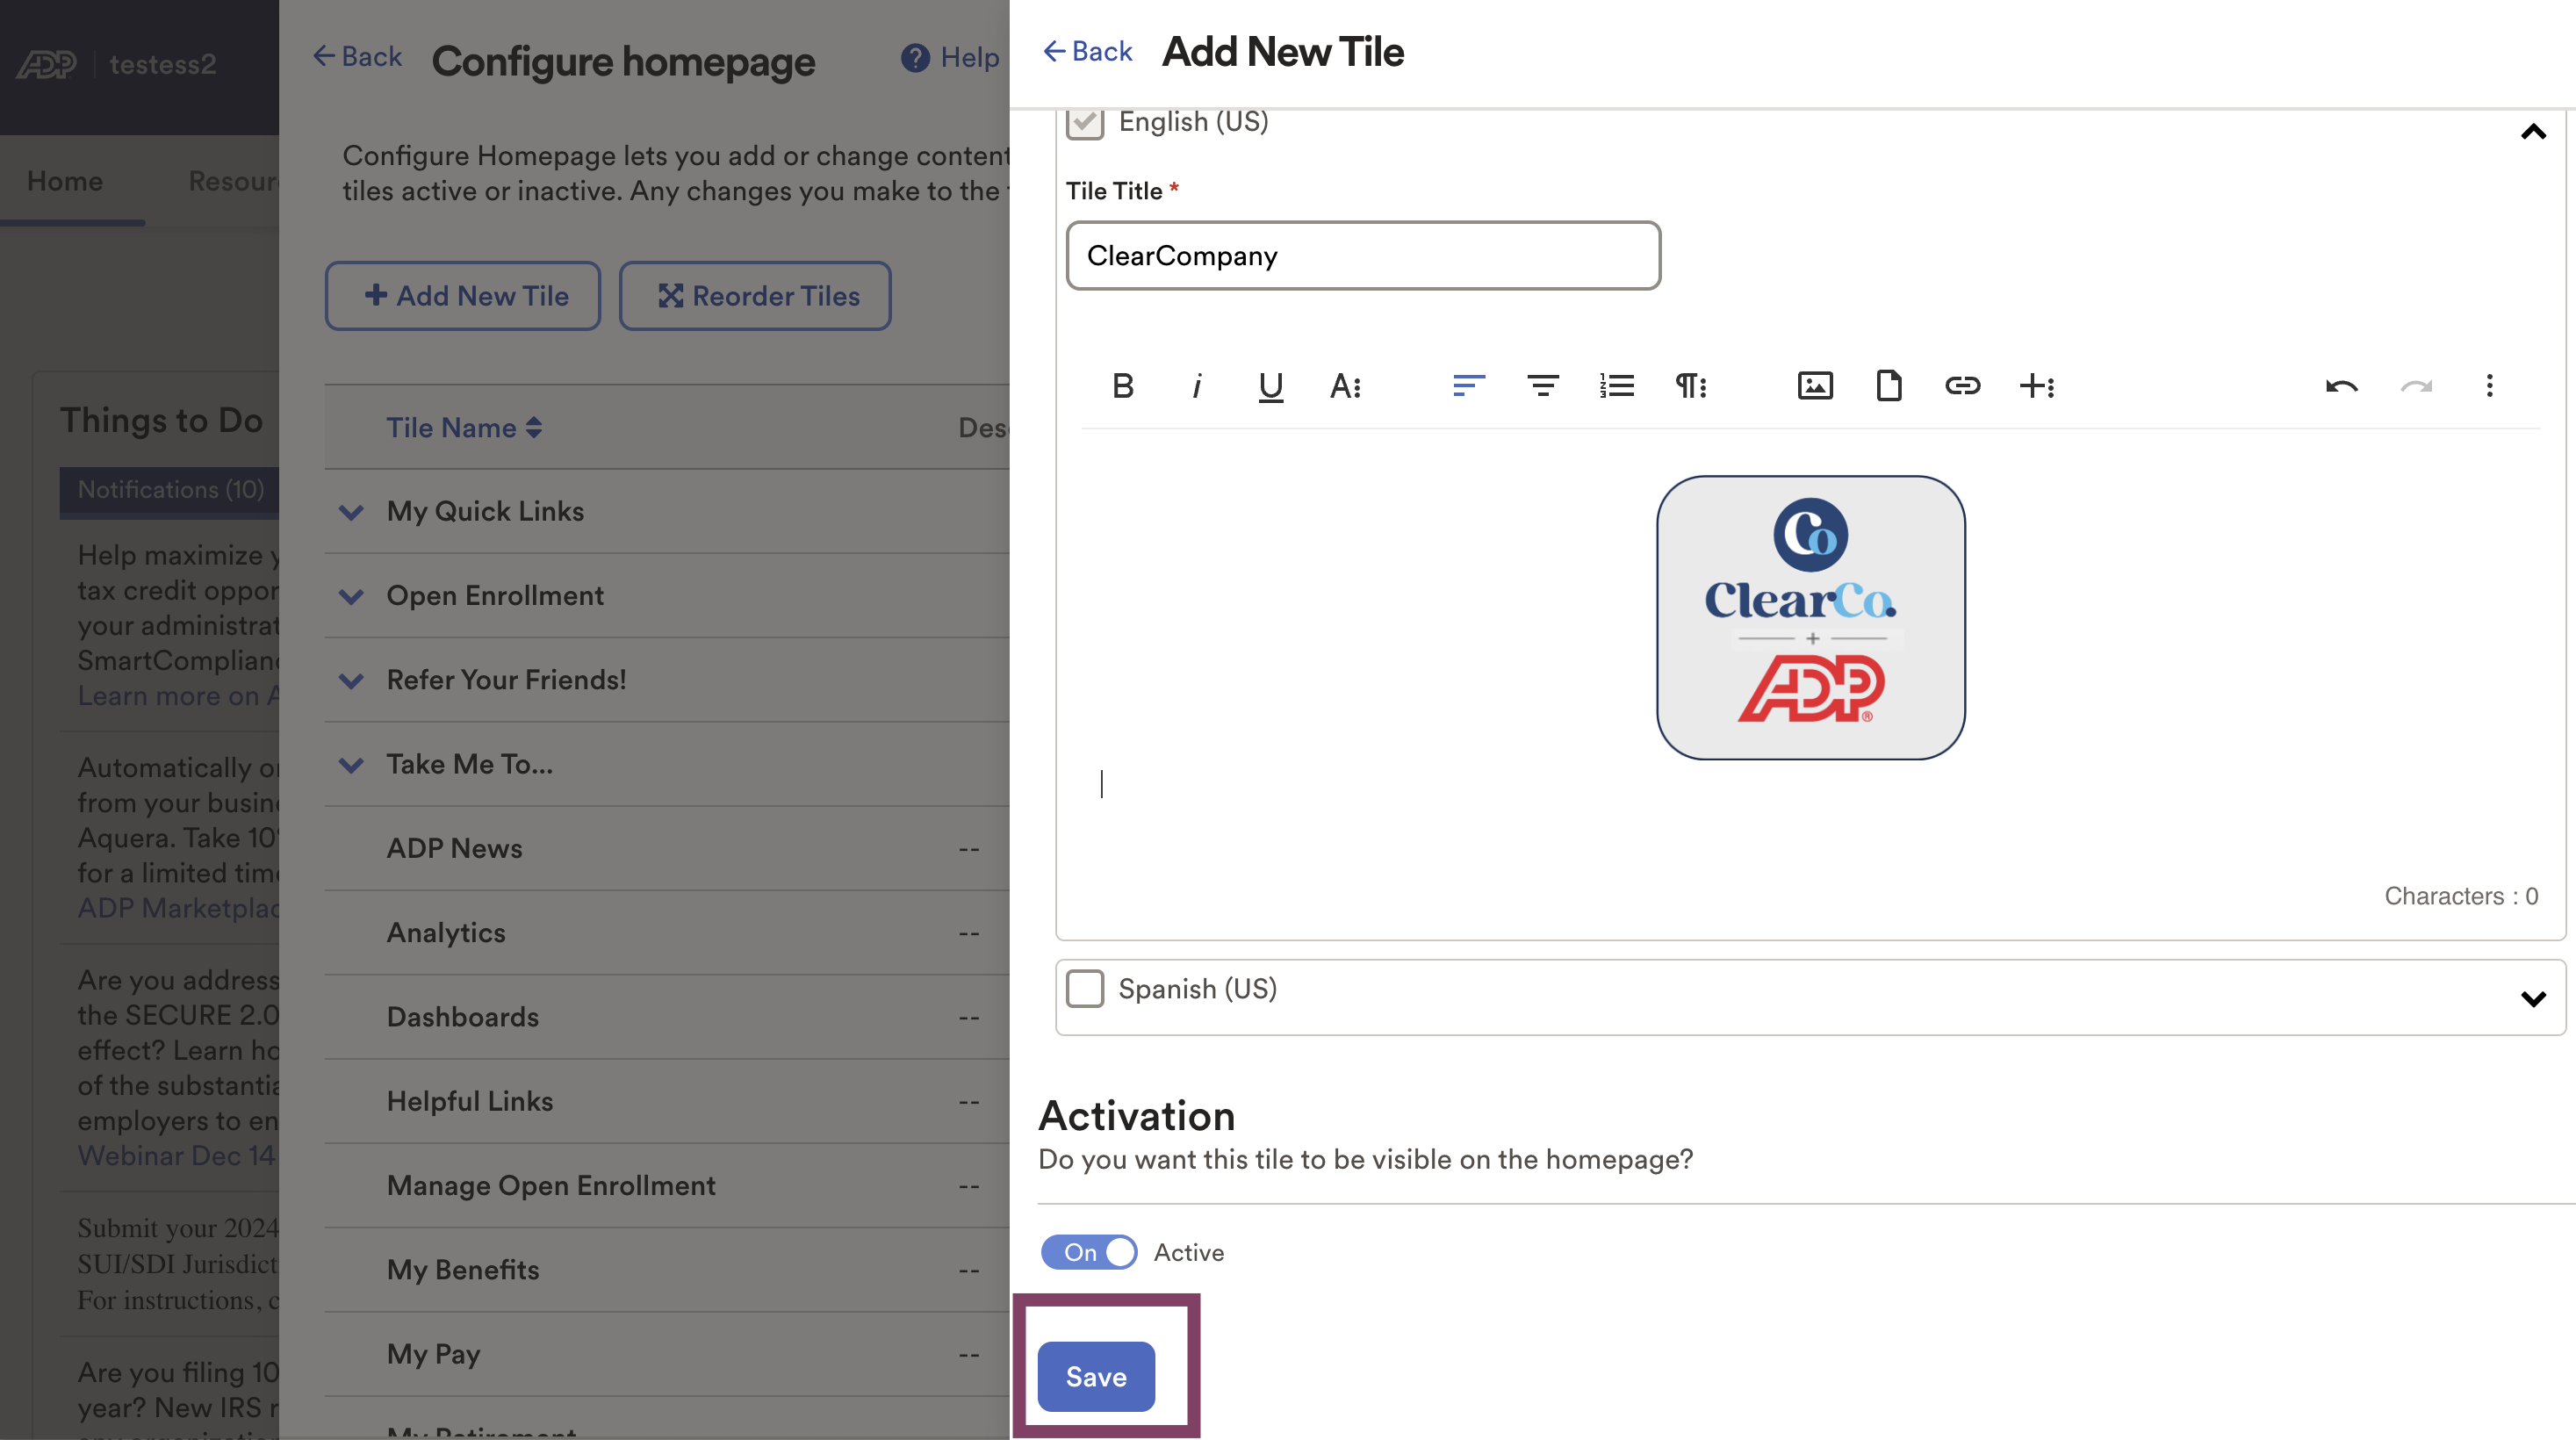2576x1440 pixels.
Task: Expand Refer Your Friends! row
Action: coord(351,681)
